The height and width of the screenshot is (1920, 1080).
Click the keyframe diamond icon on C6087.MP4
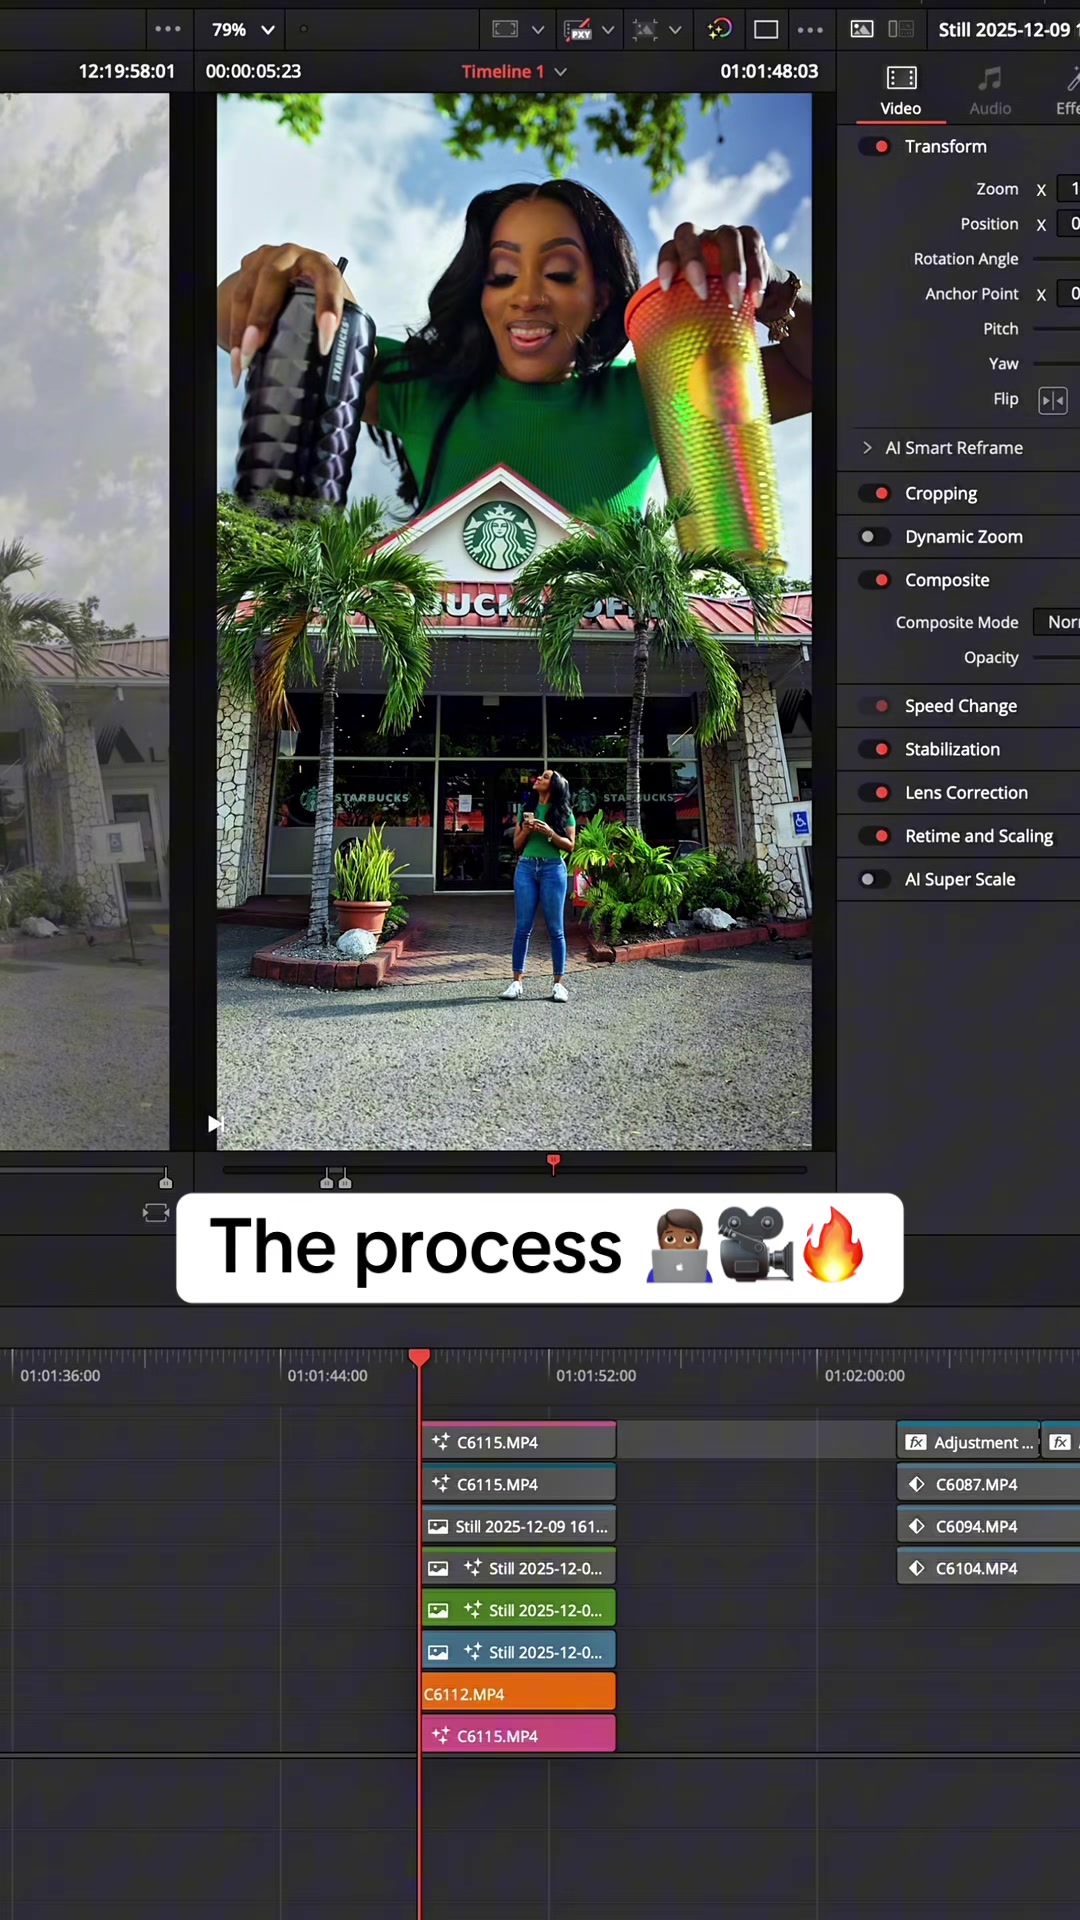916,1484
